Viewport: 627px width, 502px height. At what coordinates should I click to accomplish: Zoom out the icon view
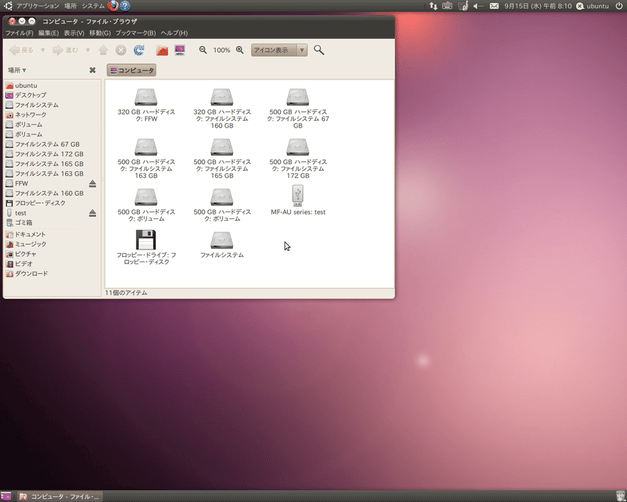[203, 50]
